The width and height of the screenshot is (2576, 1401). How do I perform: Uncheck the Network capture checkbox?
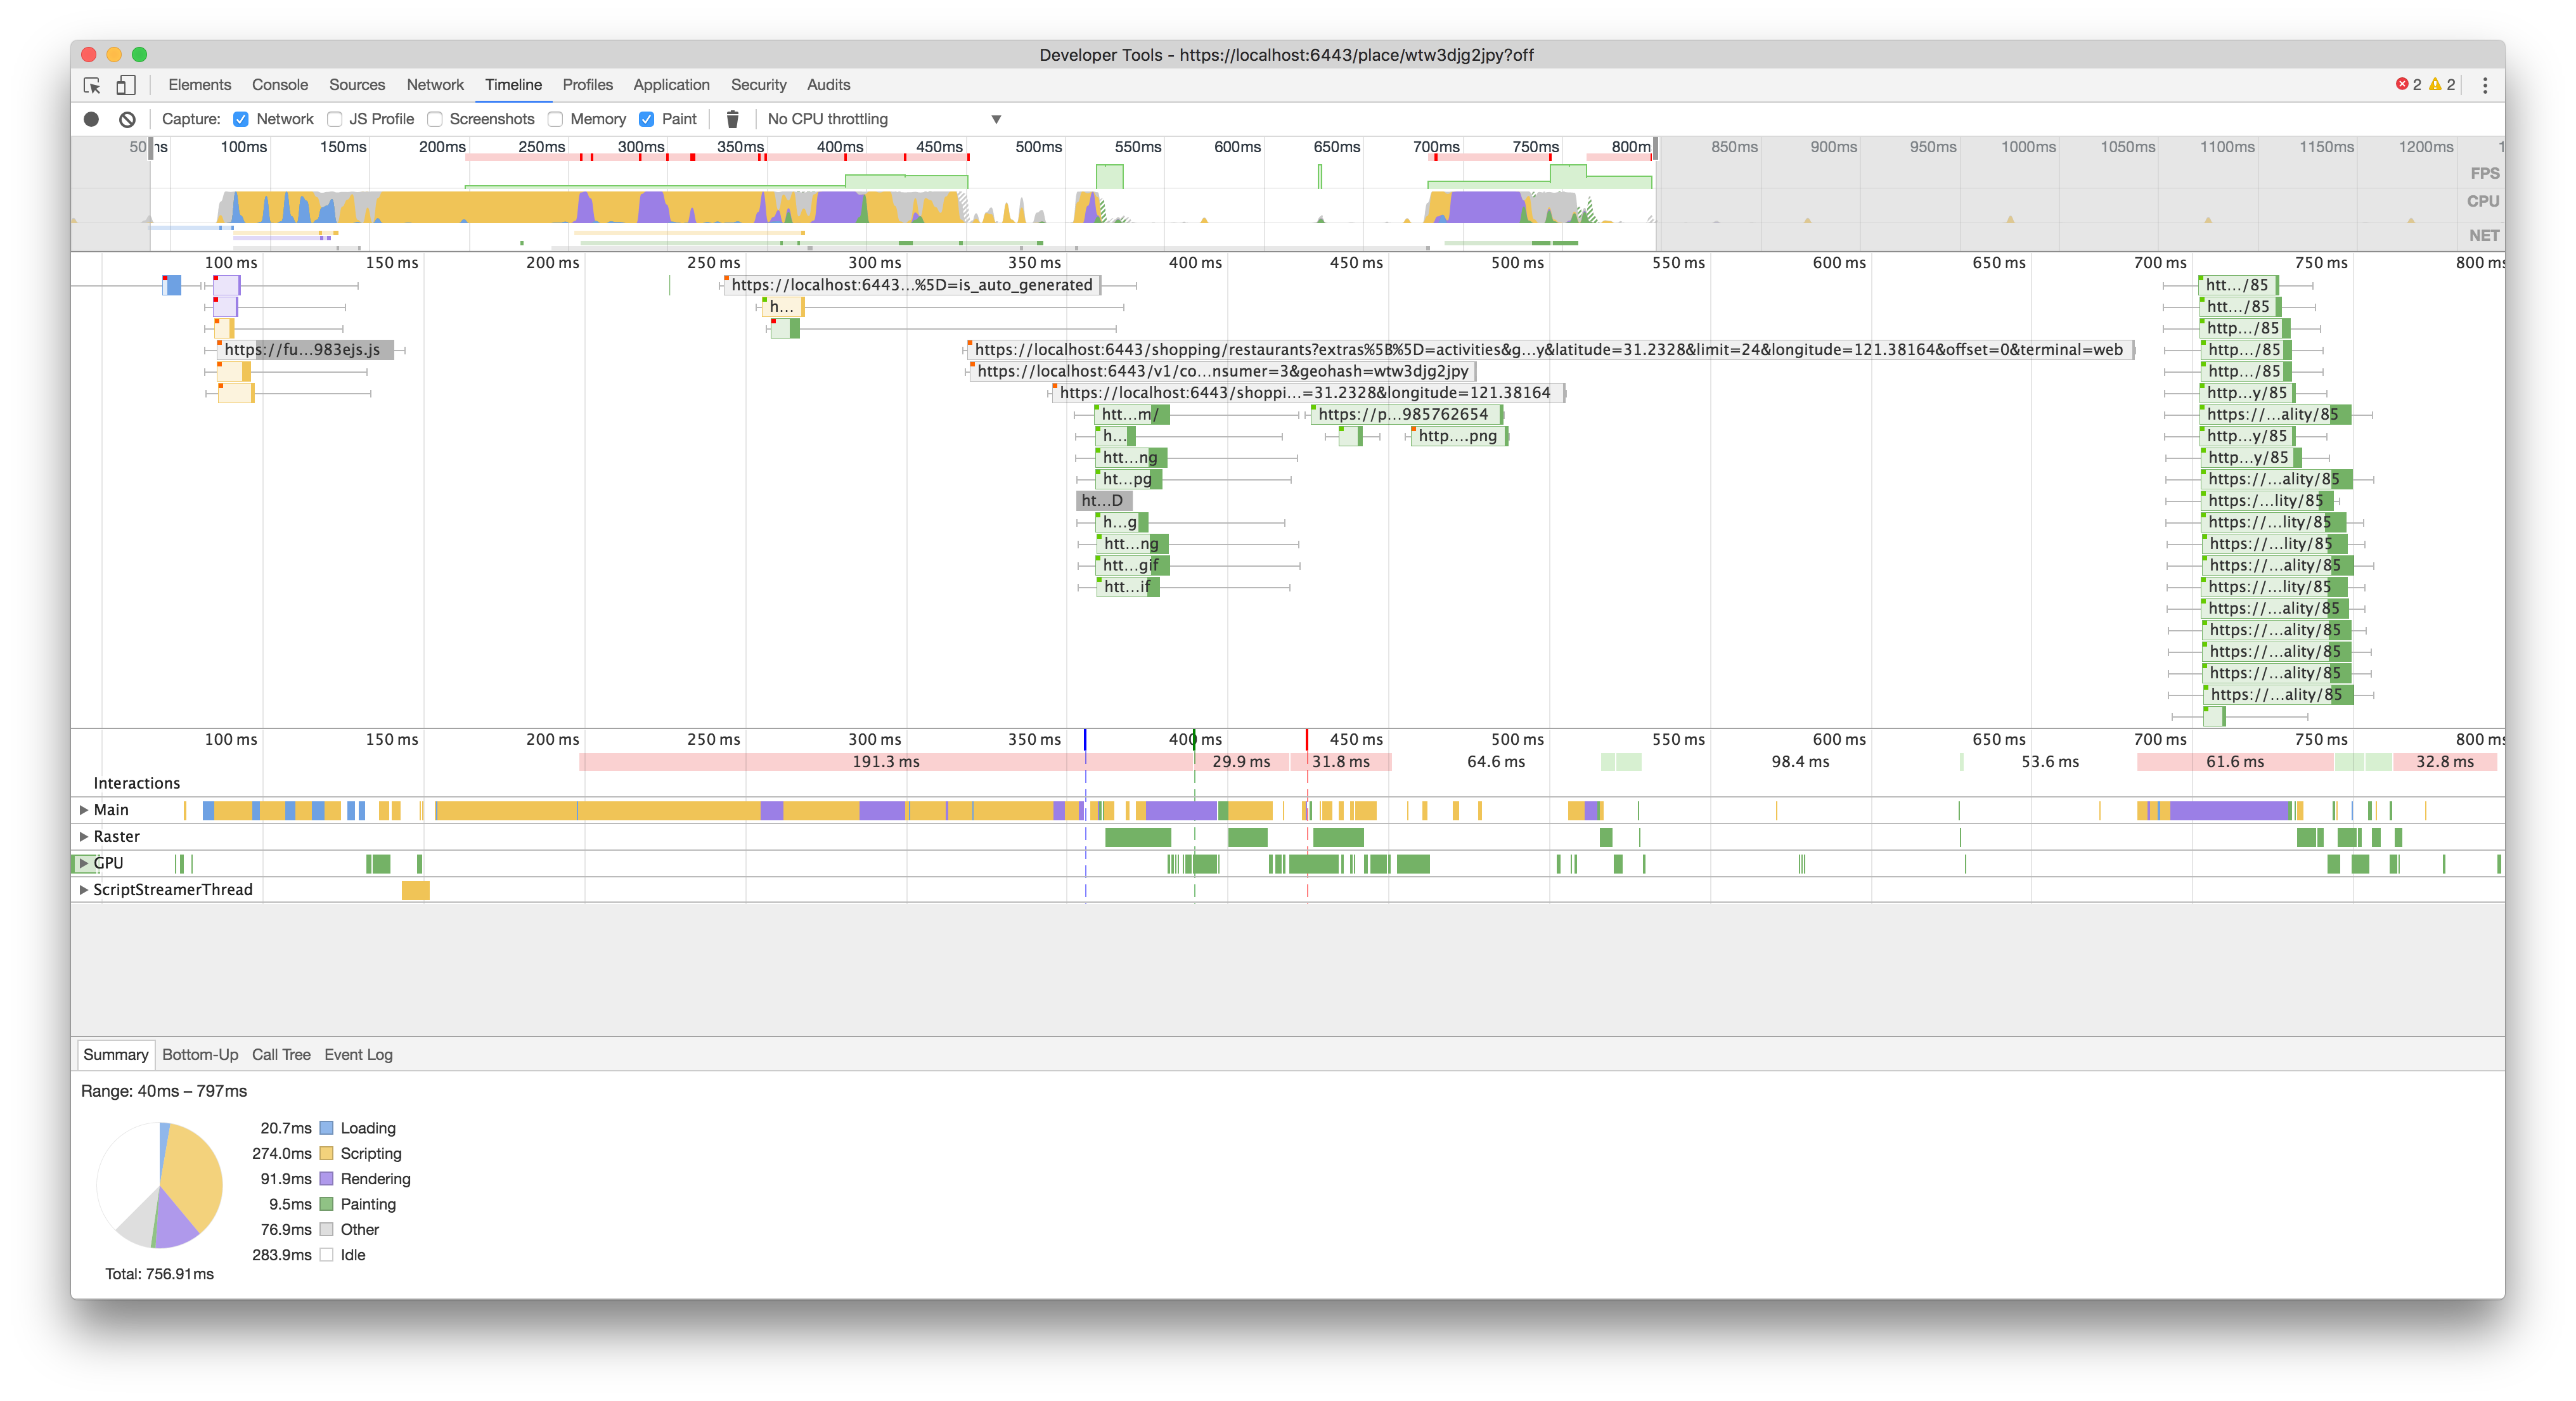click(241, 118)
